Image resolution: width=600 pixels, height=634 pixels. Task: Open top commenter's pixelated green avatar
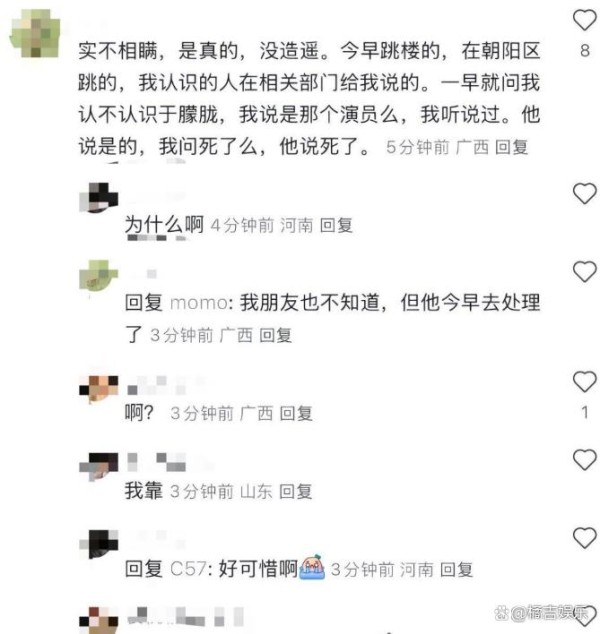[x=35, y=33]
